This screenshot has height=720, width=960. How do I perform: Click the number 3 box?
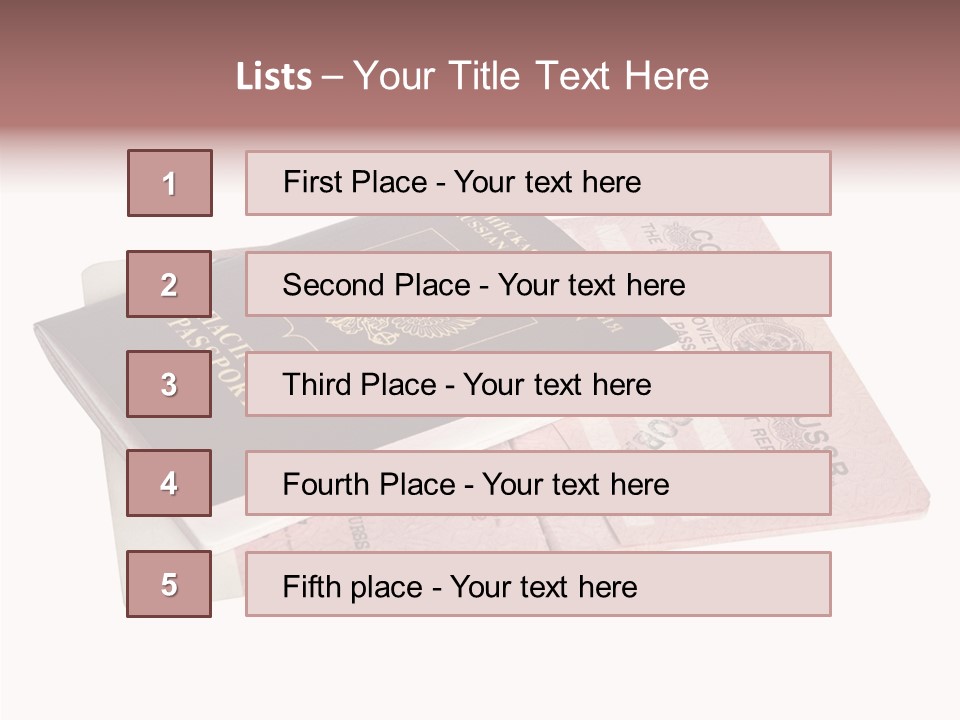click(x=169, y=384)
